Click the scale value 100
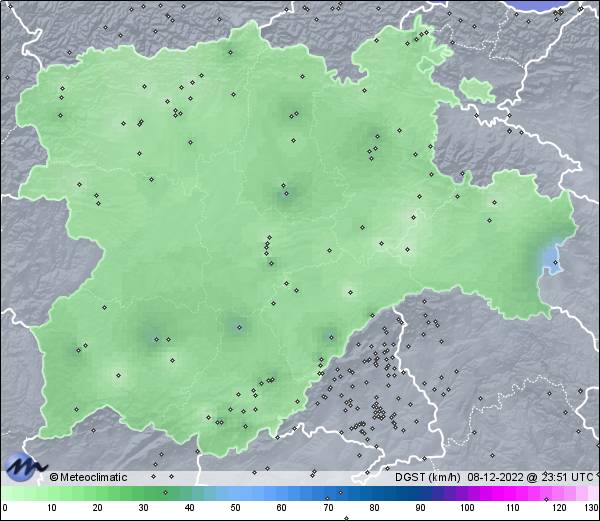Screen dimensions: 600x521 pos(467,508)
